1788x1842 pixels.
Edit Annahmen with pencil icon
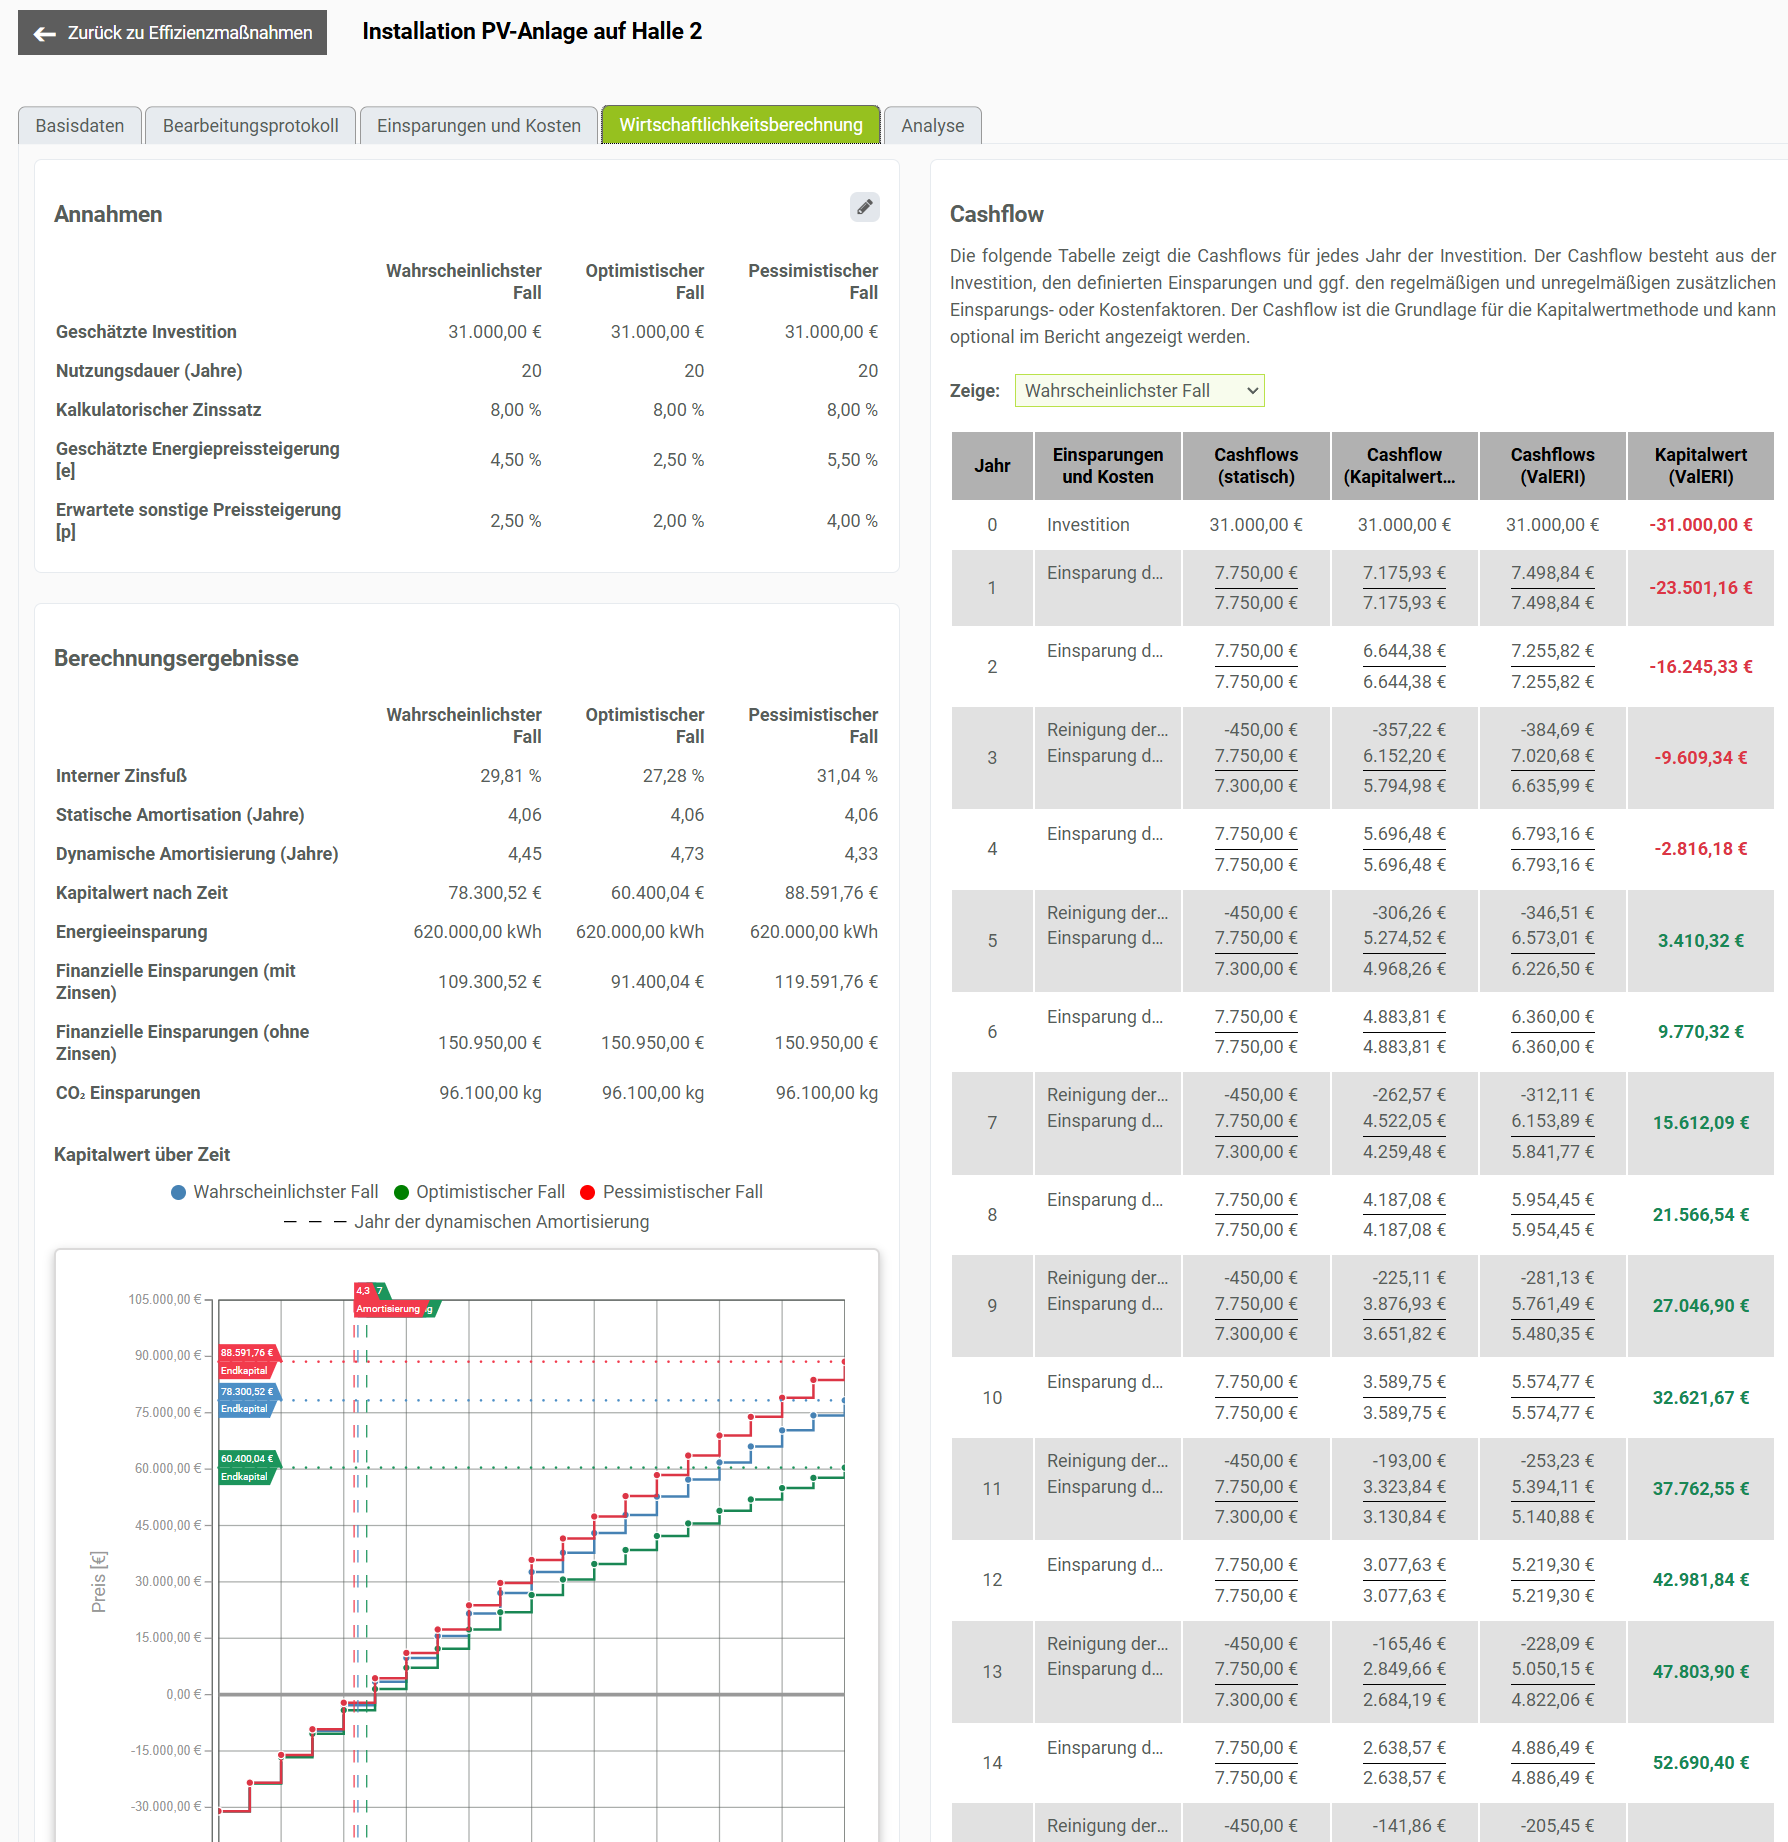tap(864, 207)
